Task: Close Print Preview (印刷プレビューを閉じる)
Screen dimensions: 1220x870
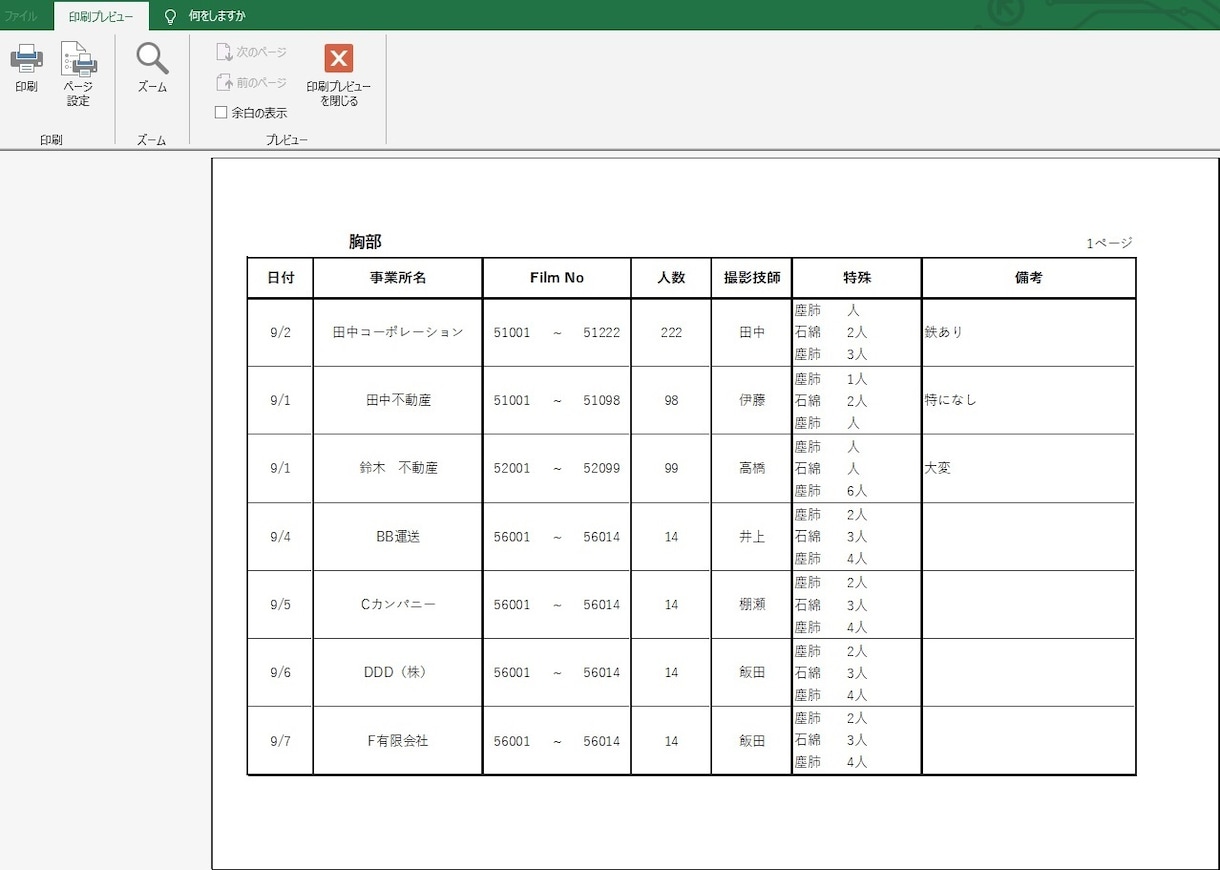Action: pyautogui.click(x=339, y=75)
